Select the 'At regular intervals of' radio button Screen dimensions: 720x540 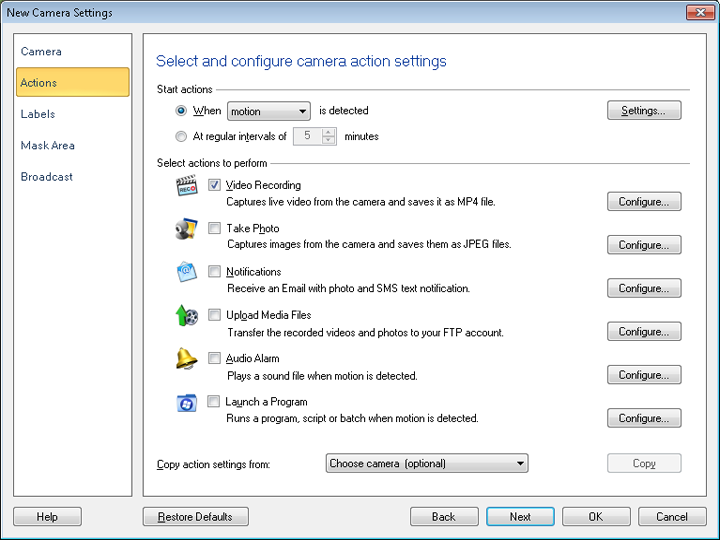click(x=181, y=137)
